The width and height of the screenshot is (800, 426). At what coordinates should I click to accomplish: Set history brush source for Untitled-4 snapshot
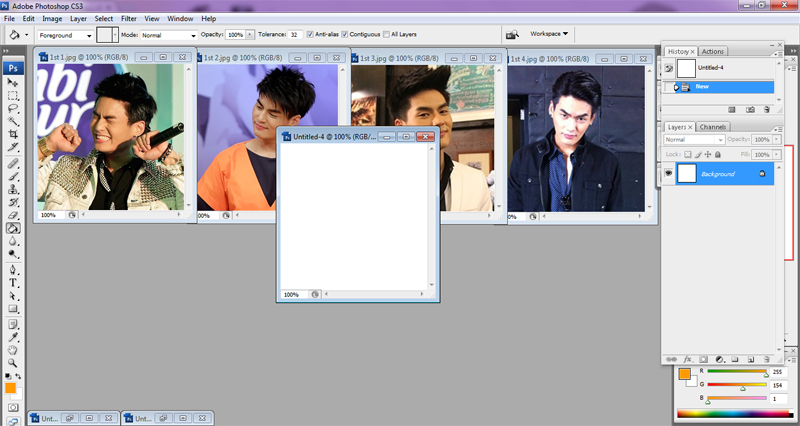click(668, 68)
